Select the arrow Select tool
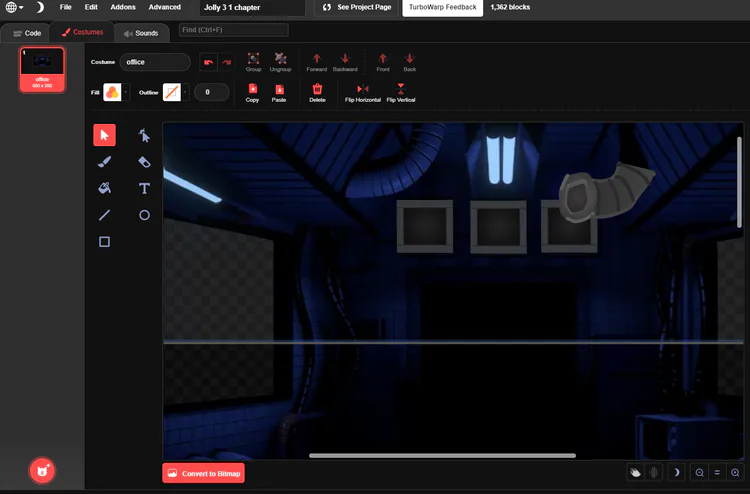This screenshot has height=494, width=750. (104, 135)
